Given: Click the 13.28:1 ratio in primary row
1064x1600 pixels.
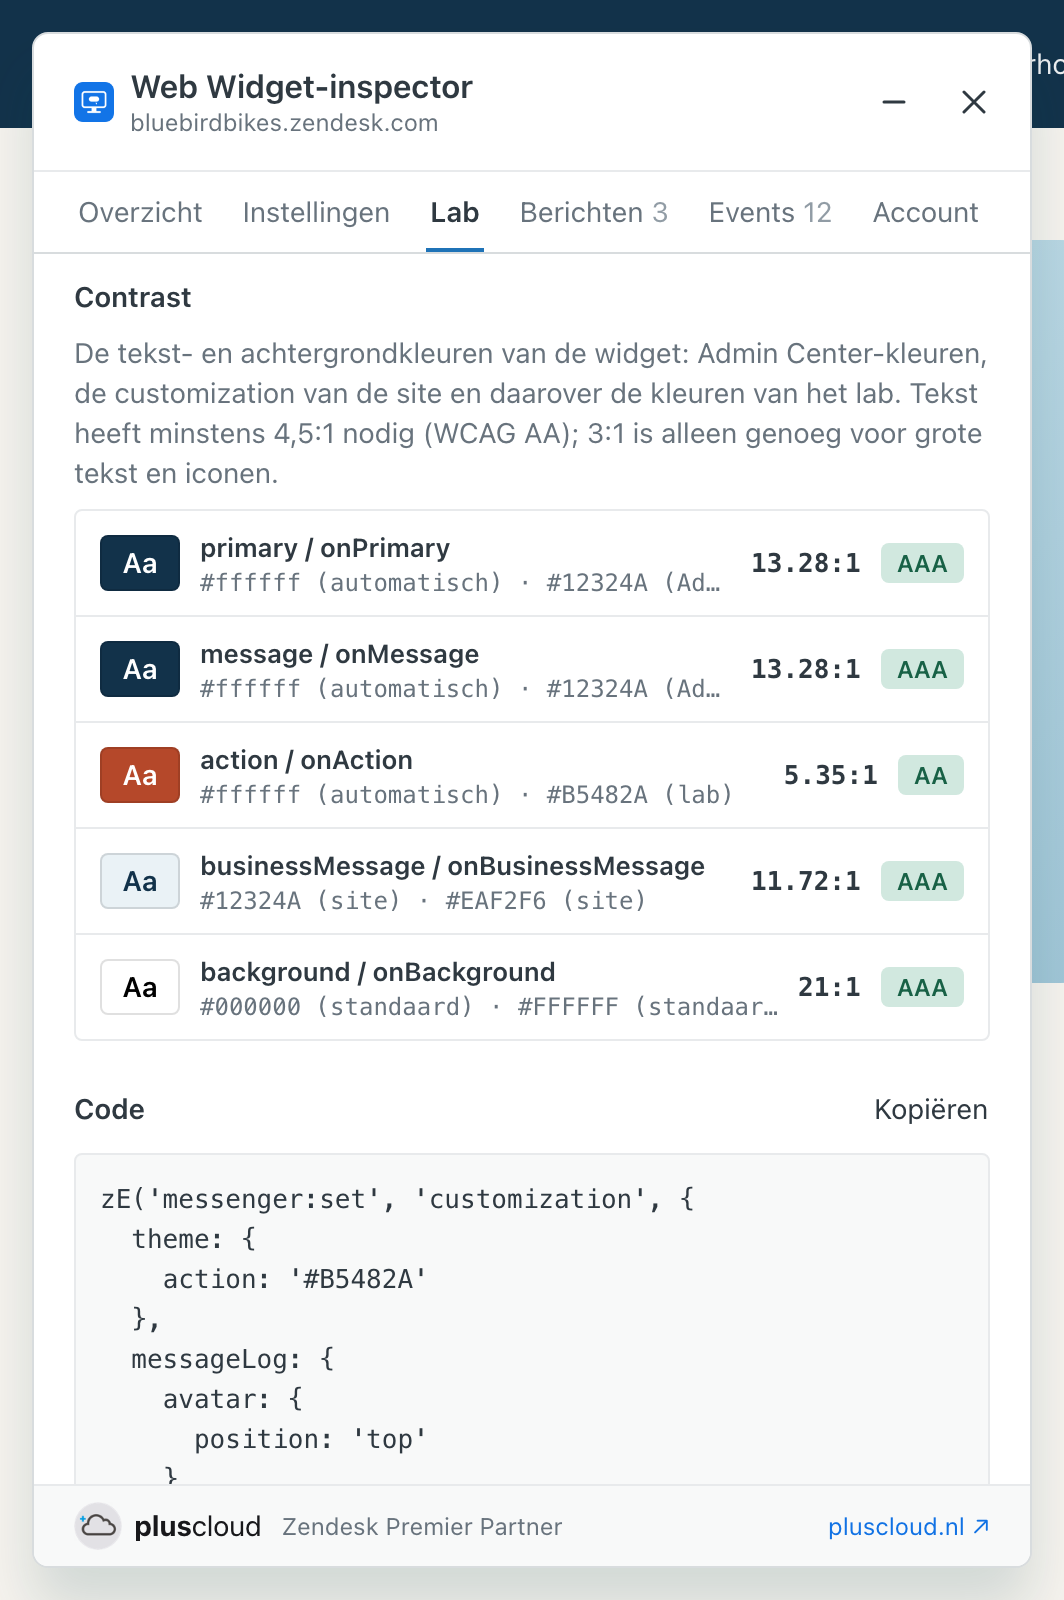Looking at the screenshot, I should 806,563.
